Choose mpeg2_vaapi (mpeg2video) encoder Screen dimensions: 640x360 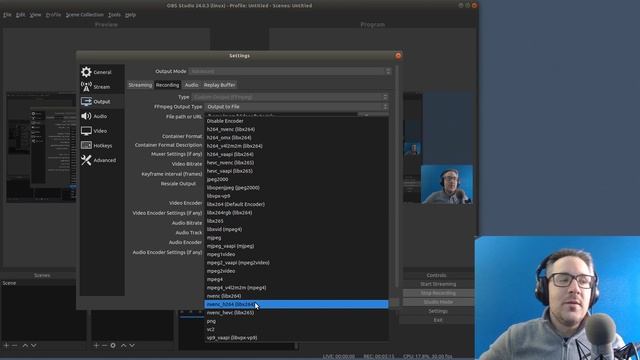tap(296, 263)
